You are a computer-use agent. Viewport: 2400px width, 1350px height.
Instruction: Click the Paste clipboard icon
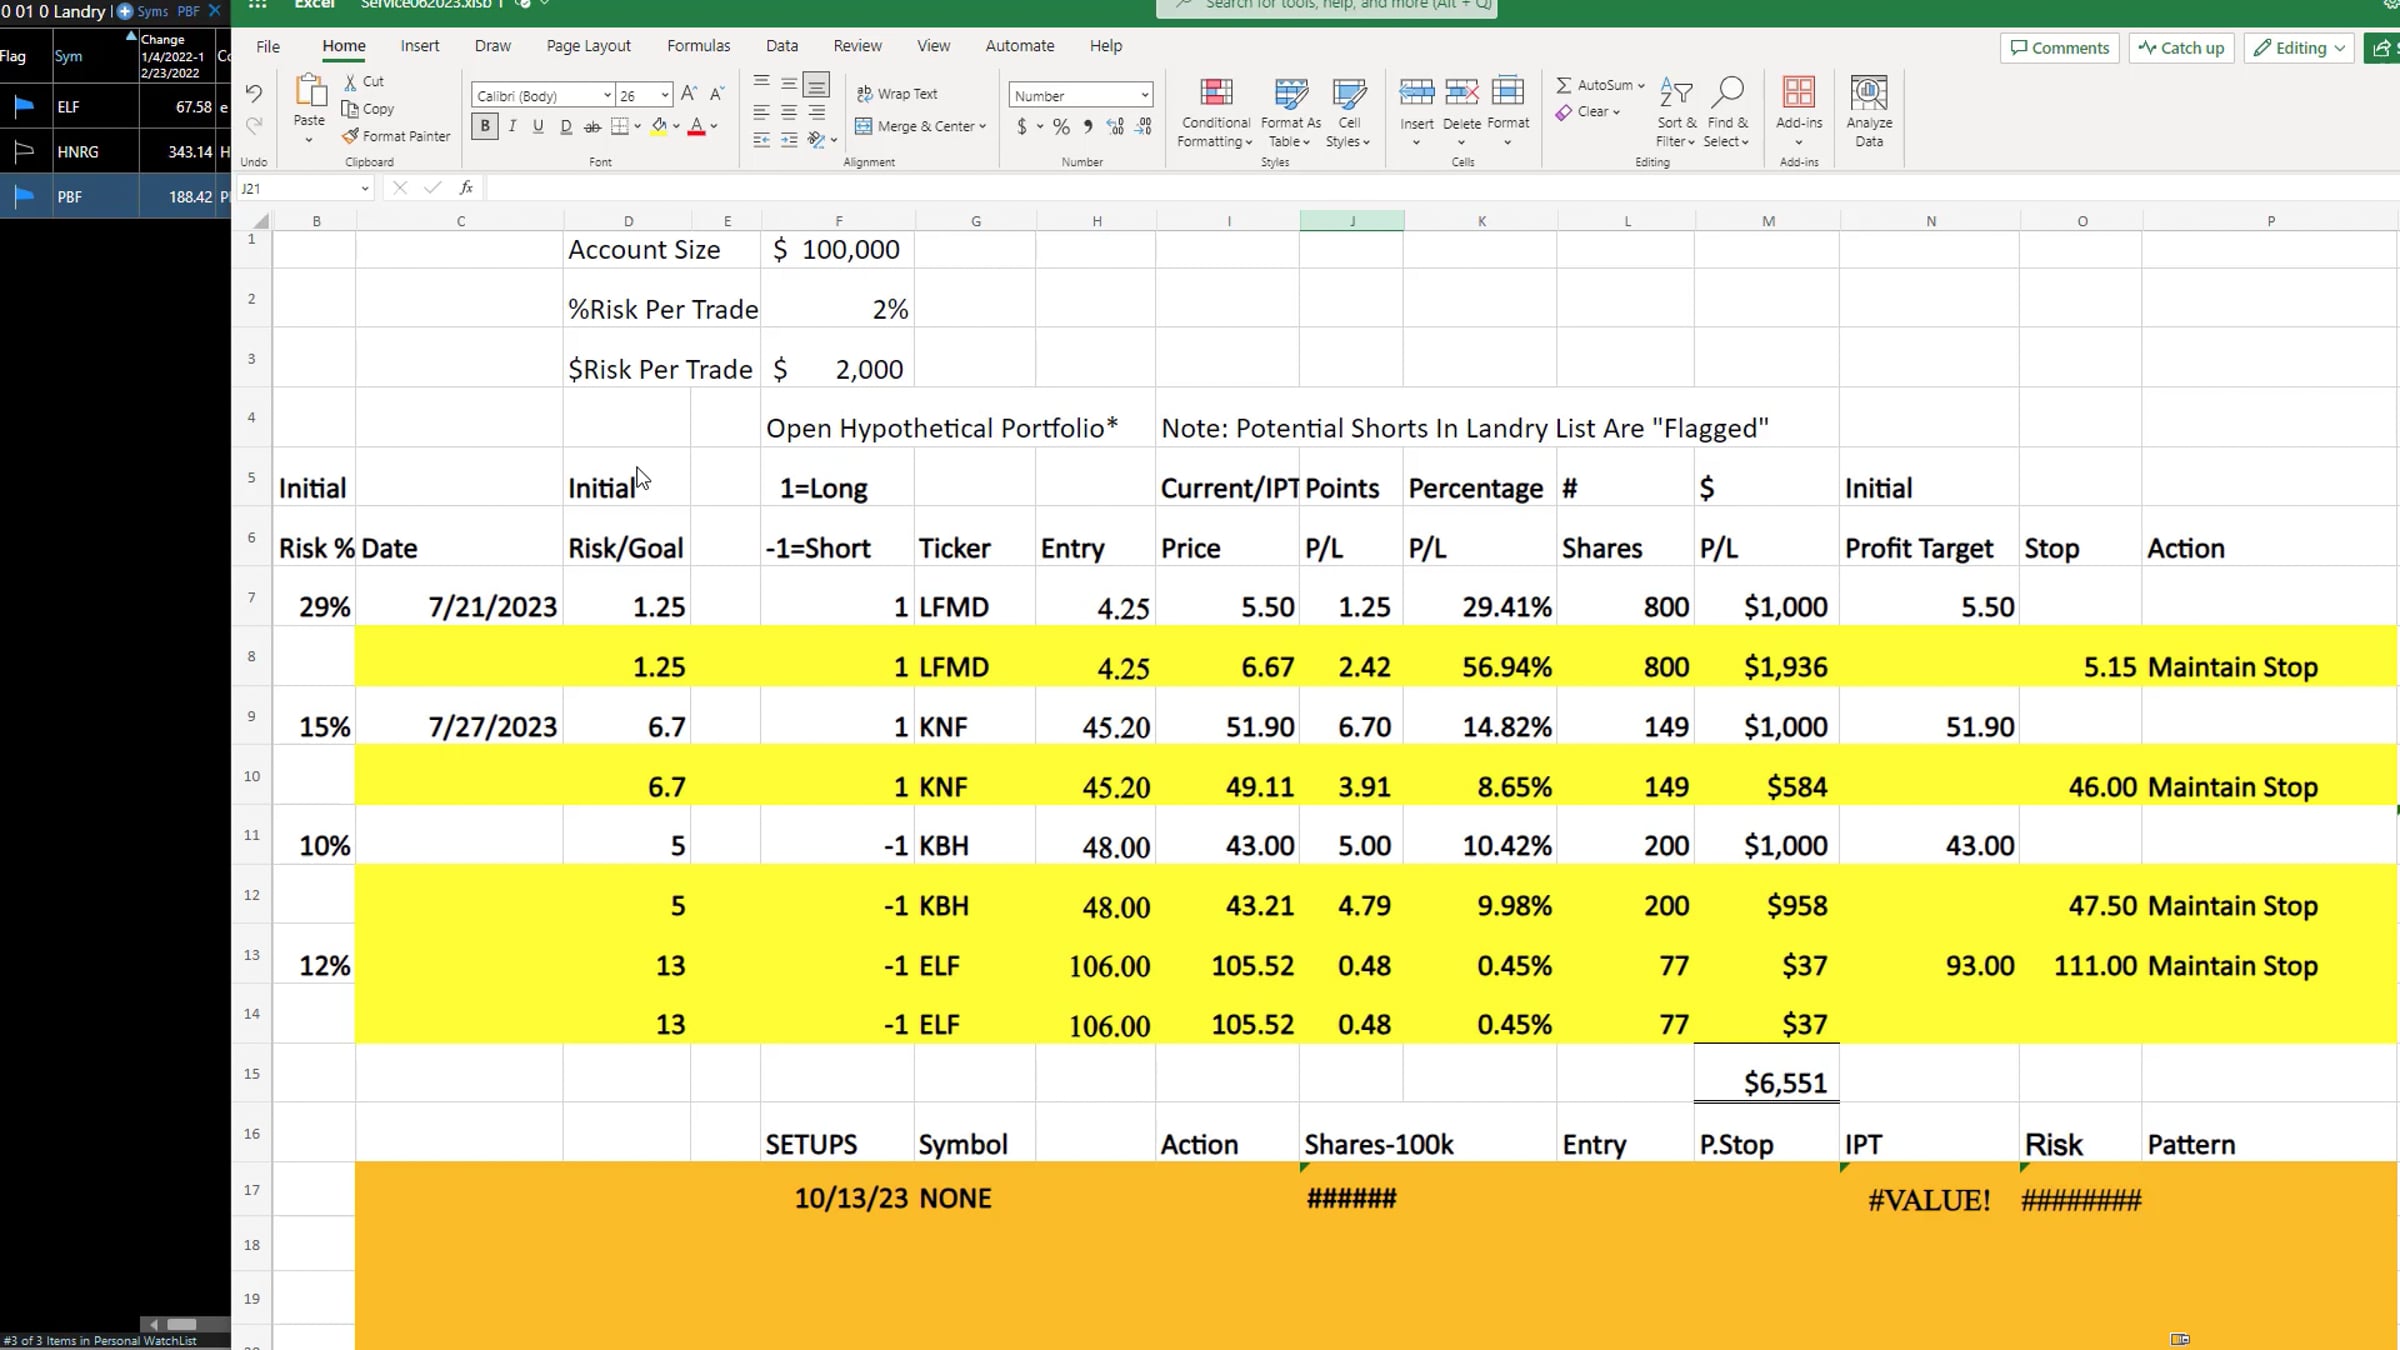pos(310,91)
